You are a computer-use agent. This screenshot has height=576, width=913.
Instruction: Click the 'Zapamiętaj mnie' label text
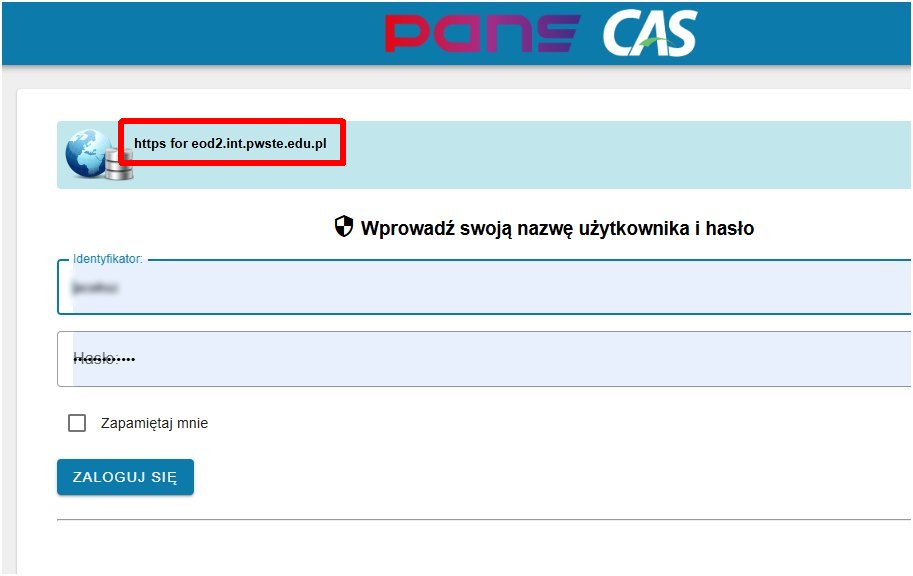154,423
